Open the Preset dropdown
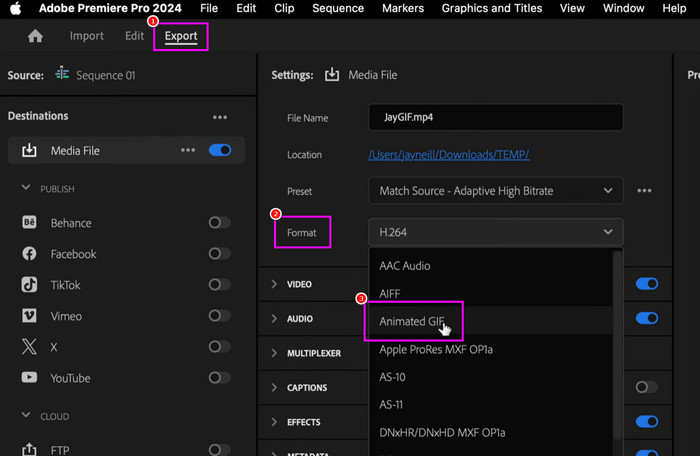Image resolution: width=700 pixels, height=456 pixels. [x=496, y=191]
